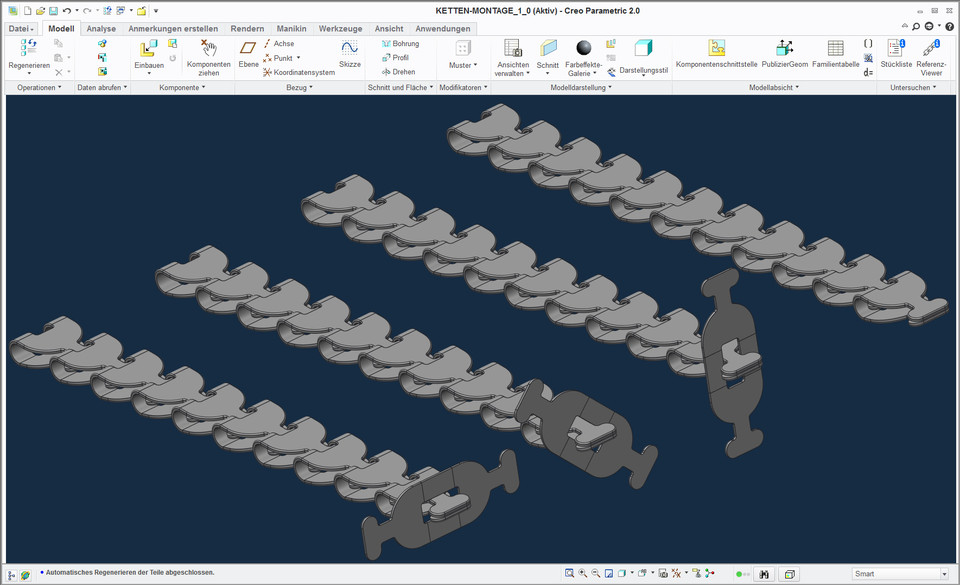Select the Farbeffekte-Galerie sphere swatch
This screenshot has width=960, height=585.
(583, 48)
